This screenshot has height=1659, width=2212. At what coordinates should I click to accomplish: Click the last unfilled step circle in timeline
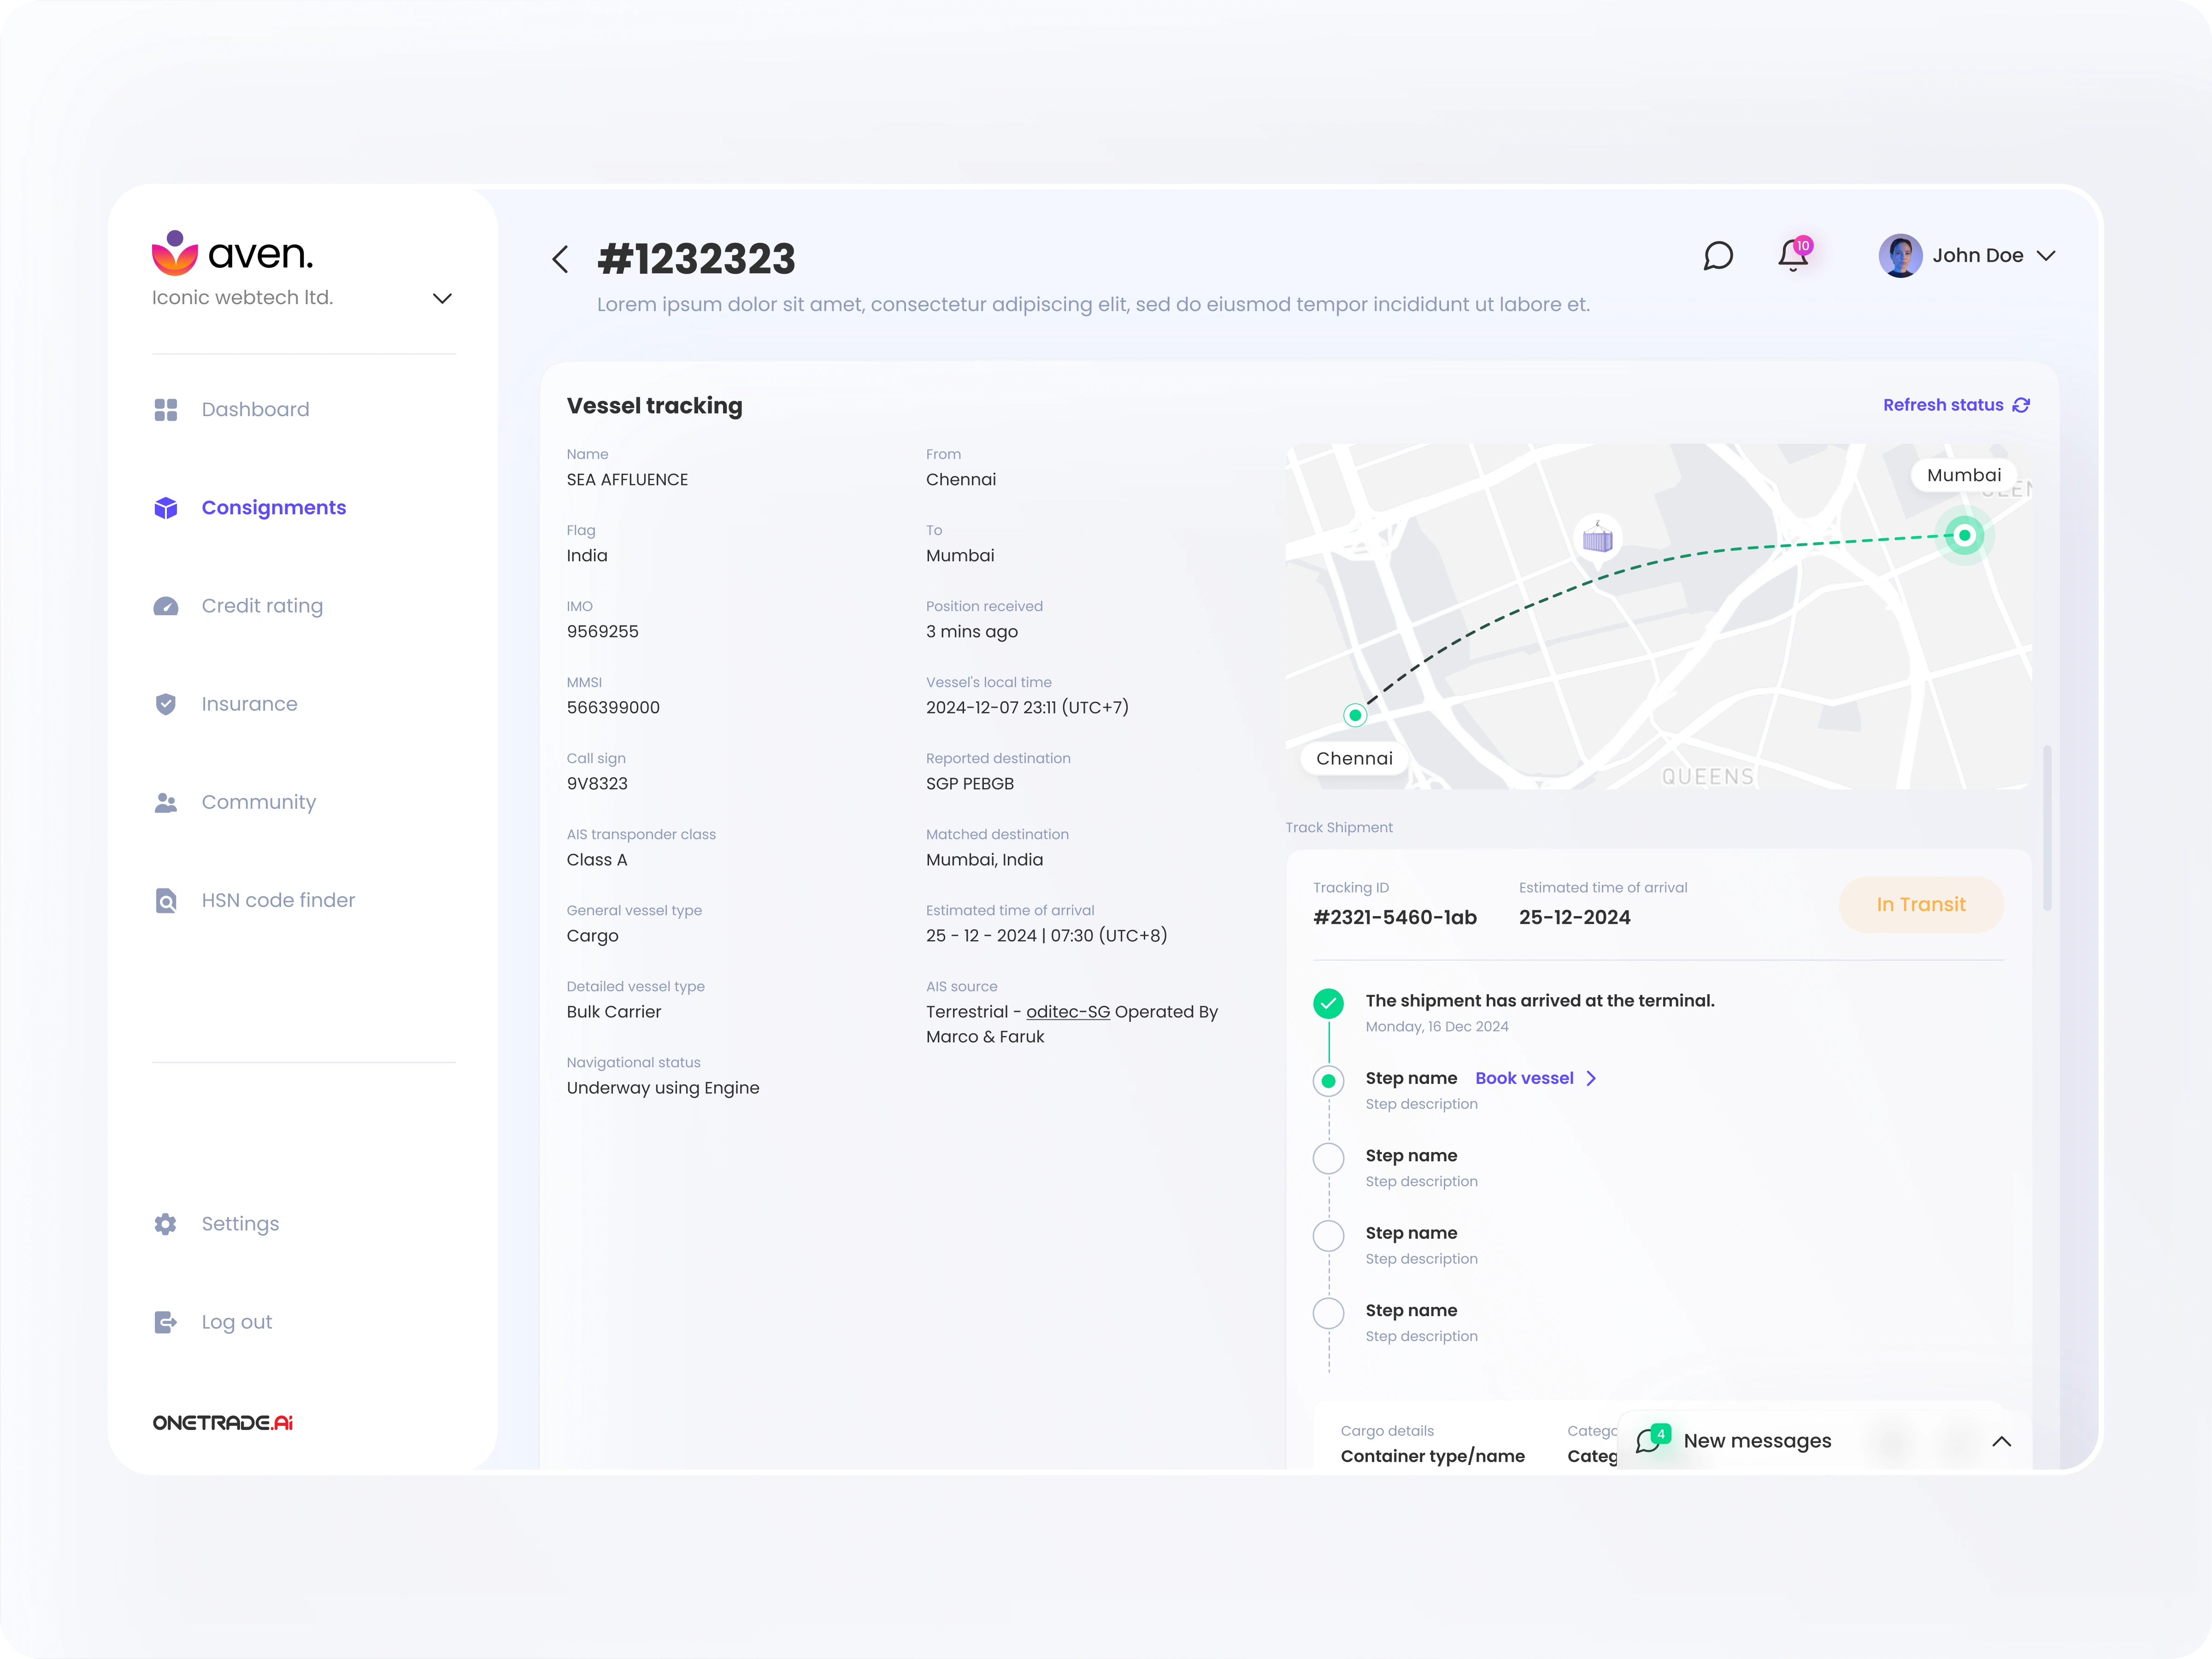pyautogui.click(x=1328, y=1313)
